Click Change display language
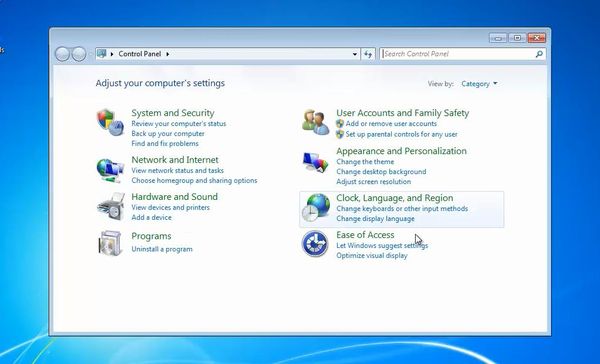The image size is (600, 364). 375,219
